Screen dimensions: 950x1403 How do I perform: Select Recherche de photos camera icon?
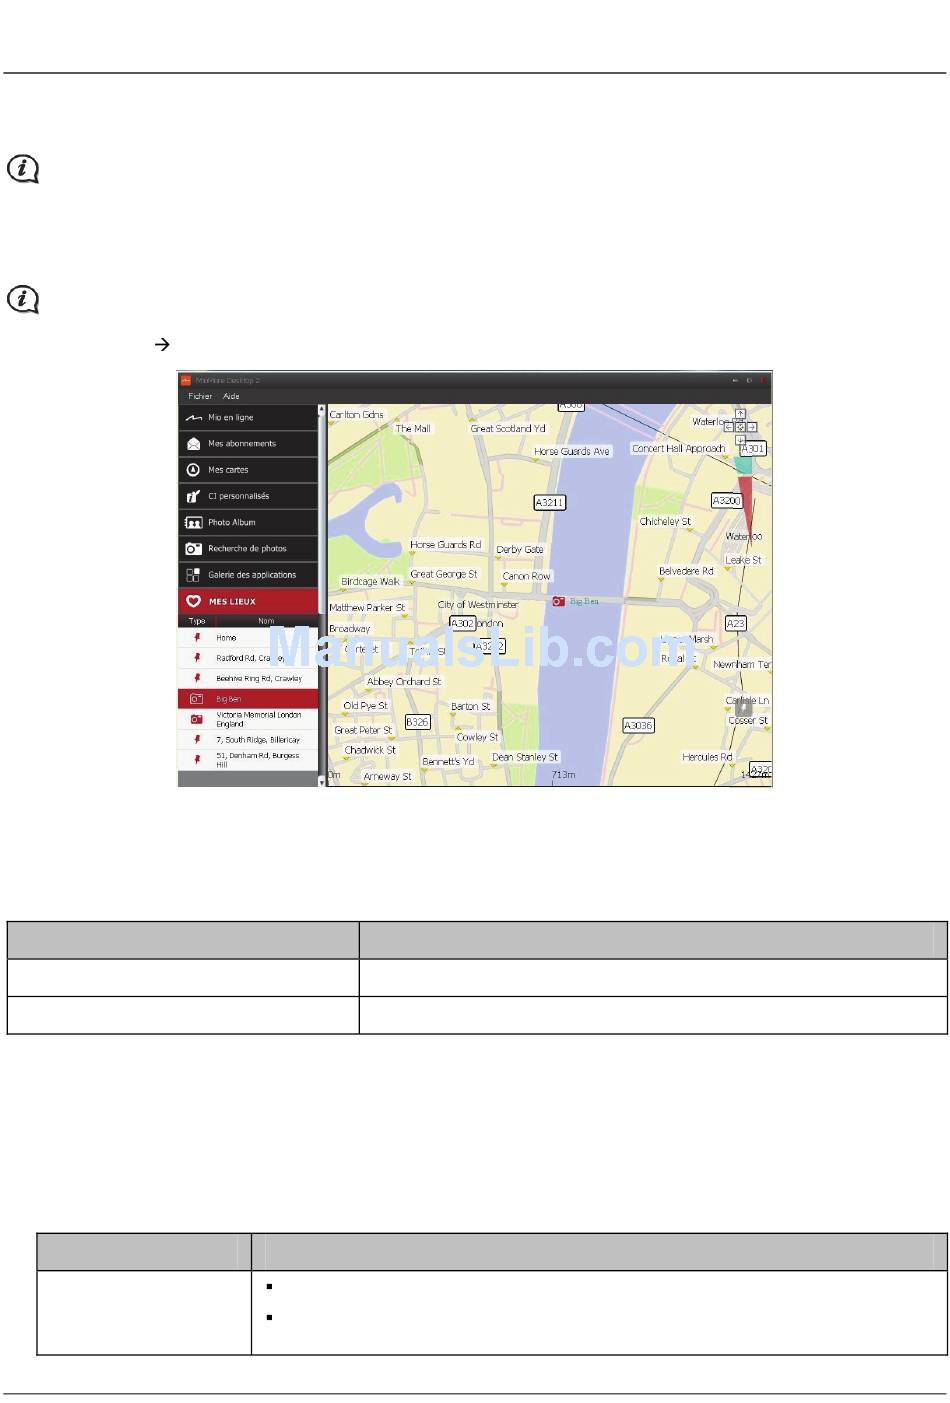click(194, 549)
